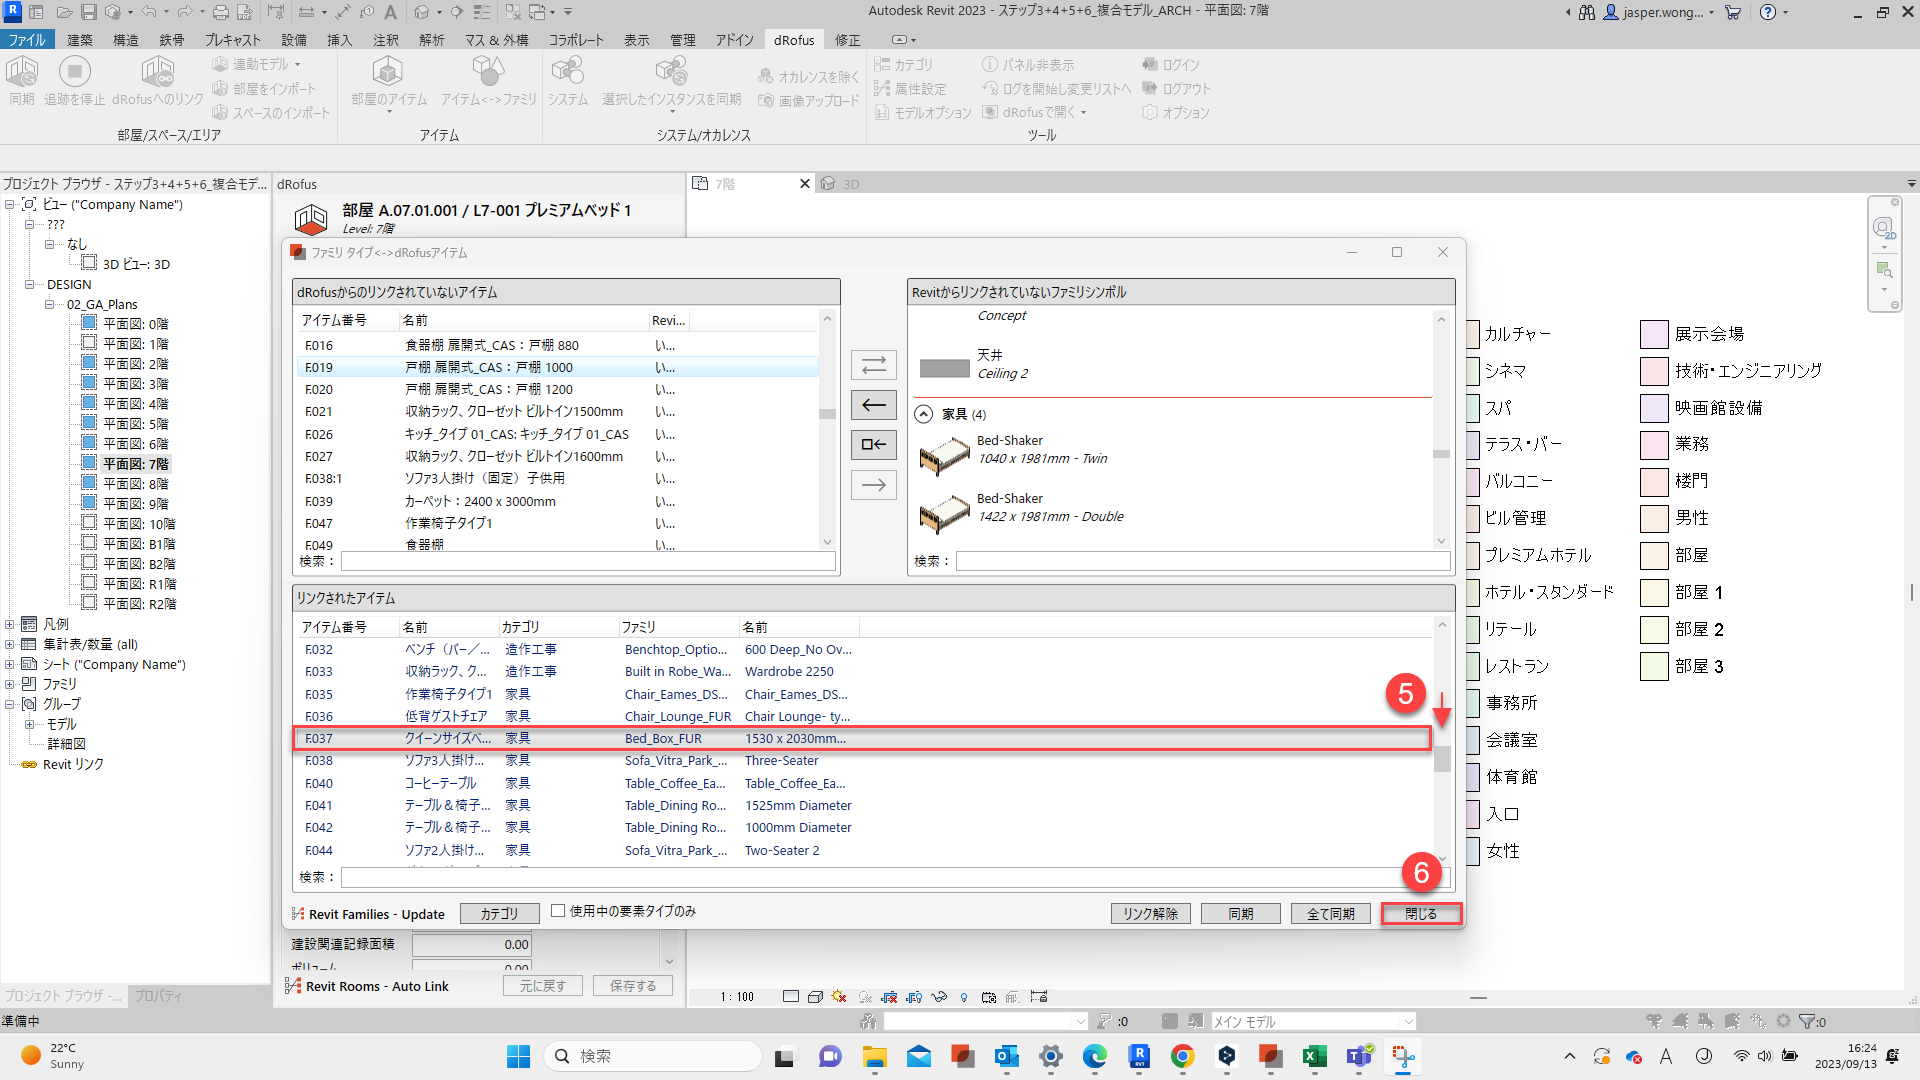Toggle 使用中の要素タイプのみ checkbox

[x=558, y=911]
